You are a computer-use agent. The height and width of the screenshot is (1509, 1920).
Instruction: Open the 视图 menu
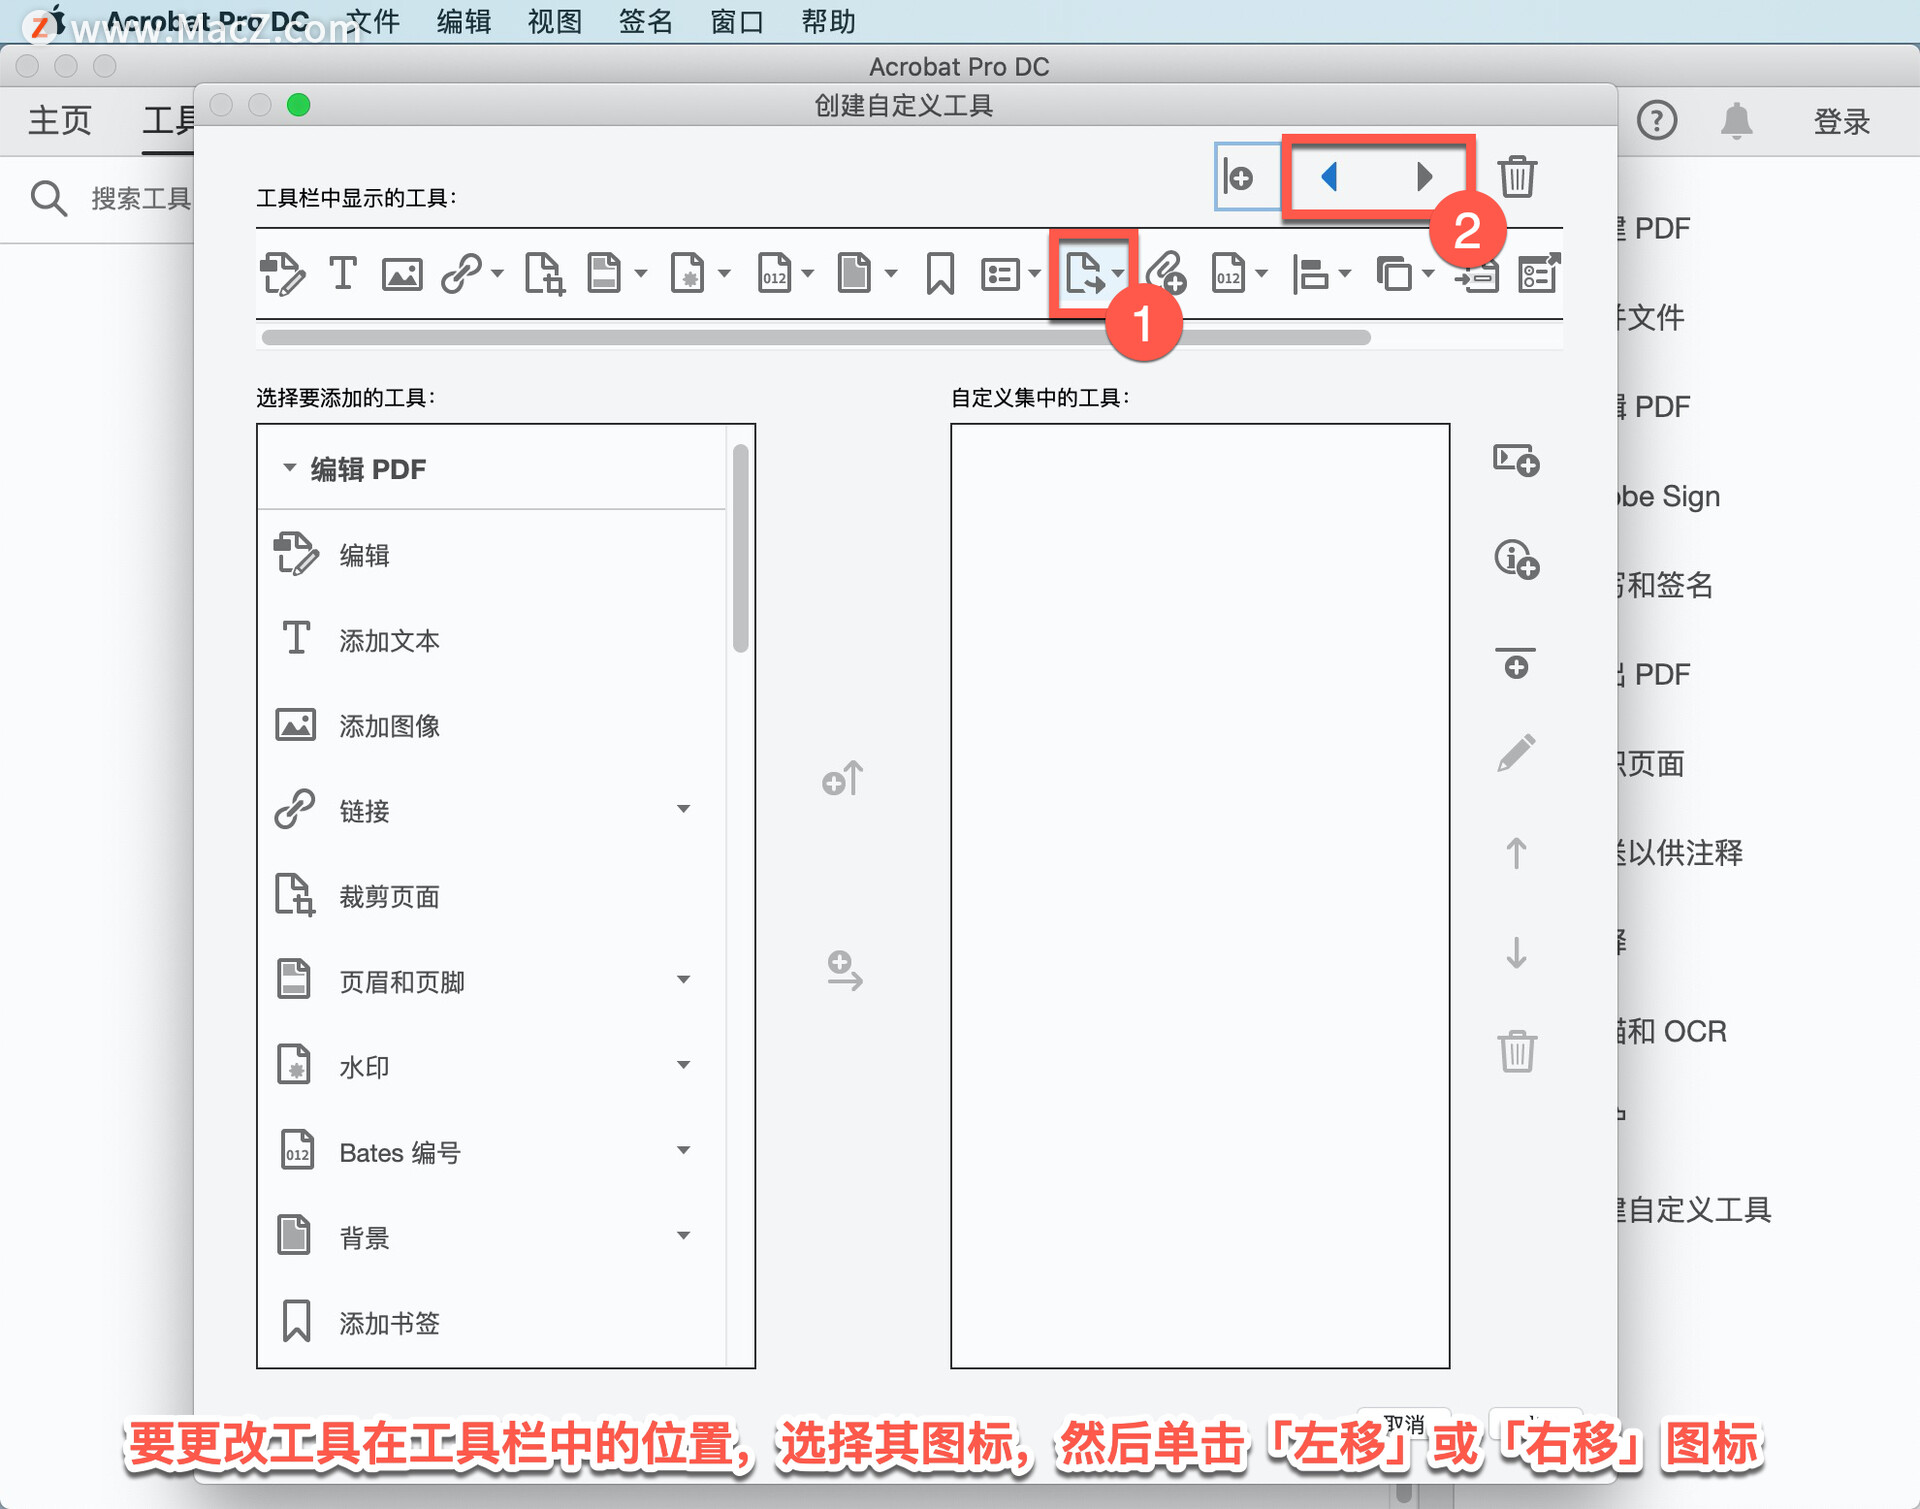(x=554, y=21)
